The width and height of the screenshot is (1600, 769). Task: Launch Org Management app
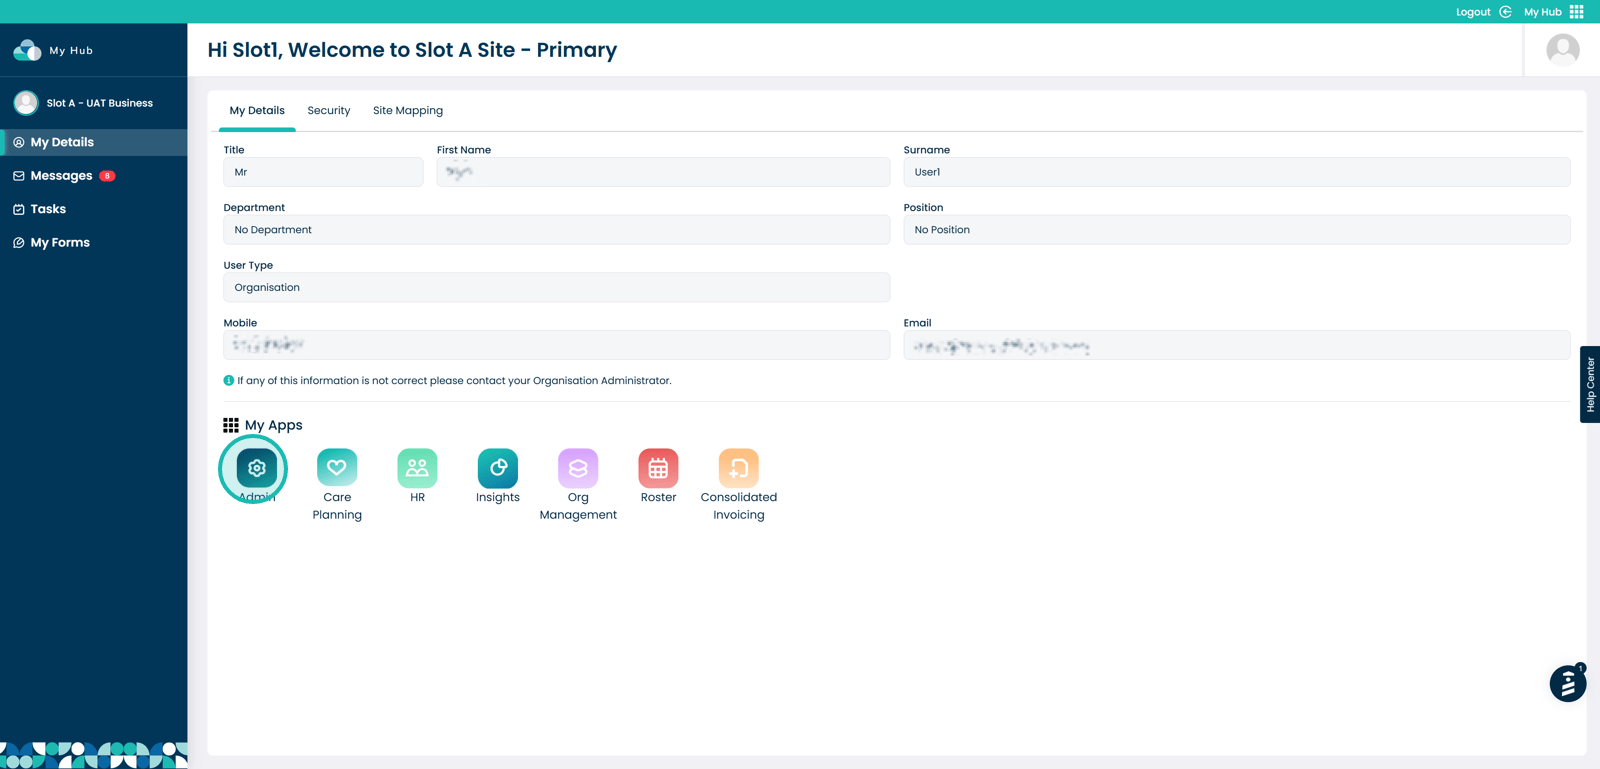[x=578, y=468]
